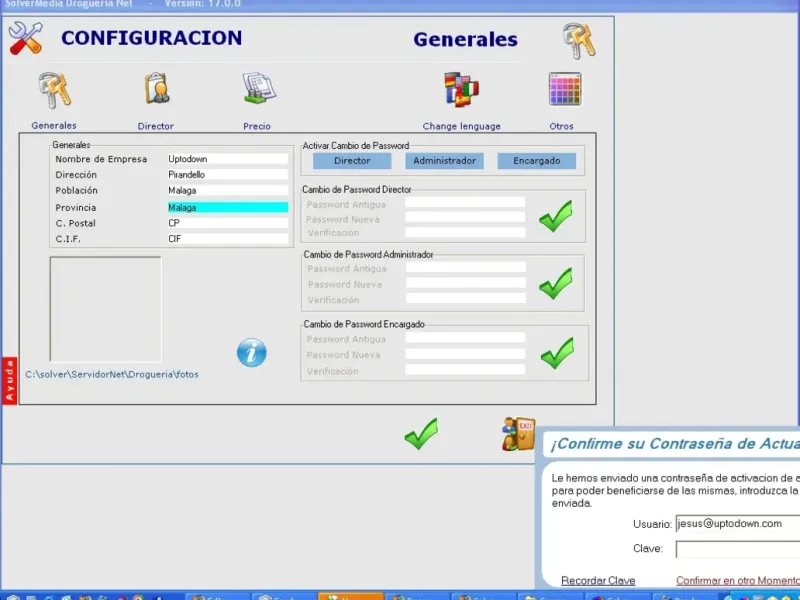
Task: Click Administrador Password Antigua field
Action: click(x=465, y=267)
